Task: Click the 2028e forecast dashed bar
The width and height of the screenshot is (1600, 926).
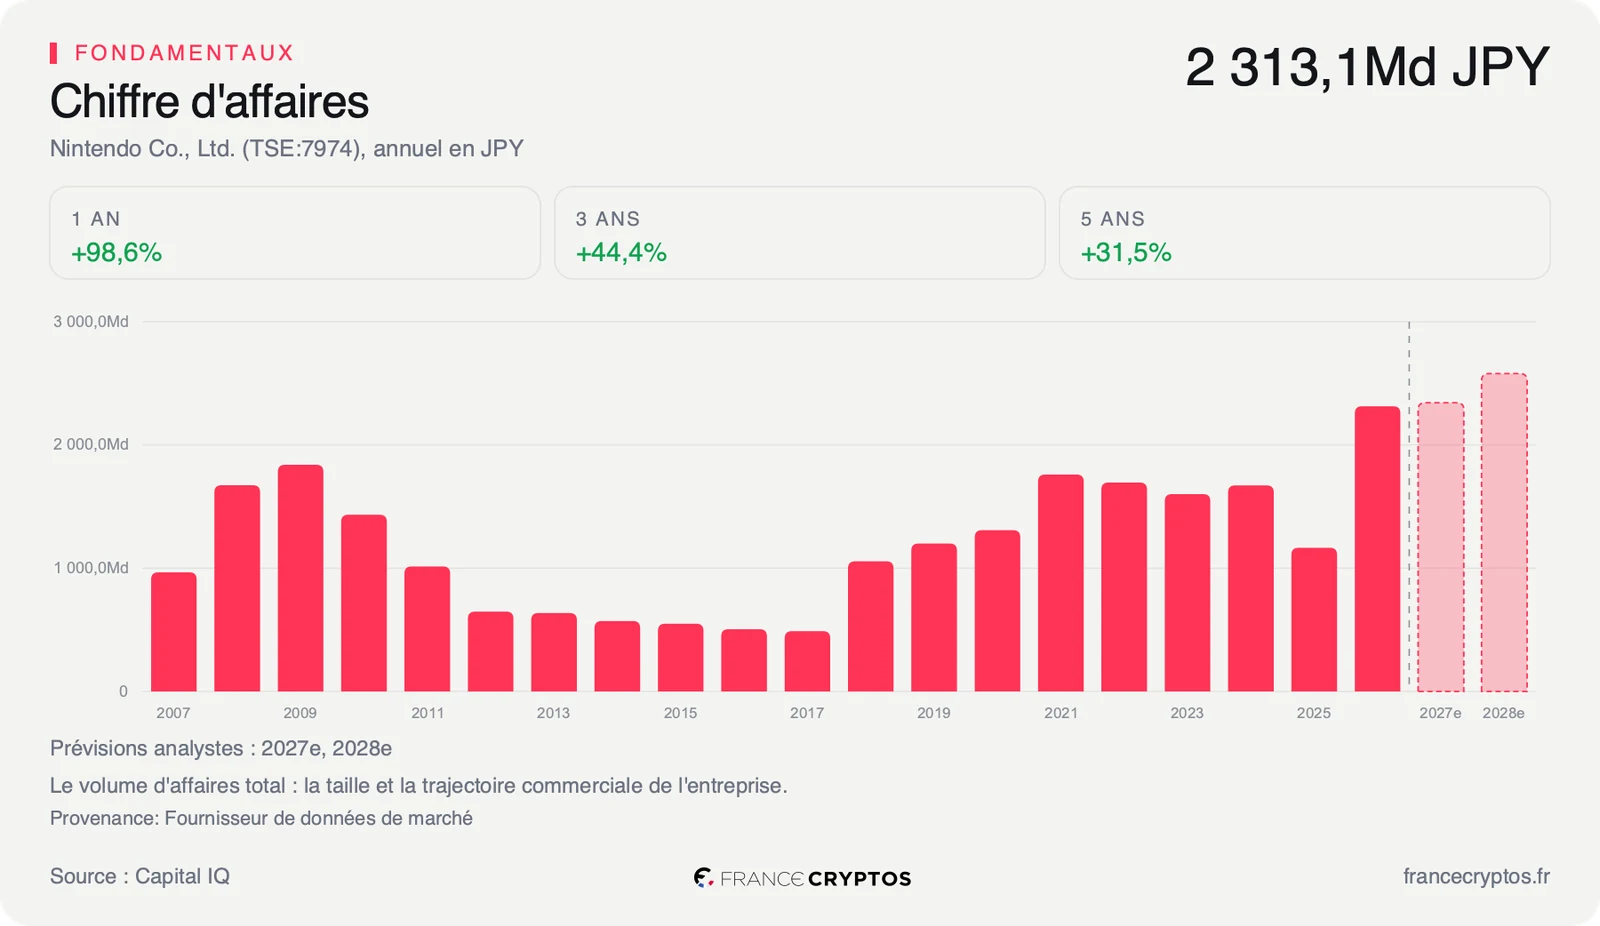Action: pyautogui.click(x=1504, y=533)
